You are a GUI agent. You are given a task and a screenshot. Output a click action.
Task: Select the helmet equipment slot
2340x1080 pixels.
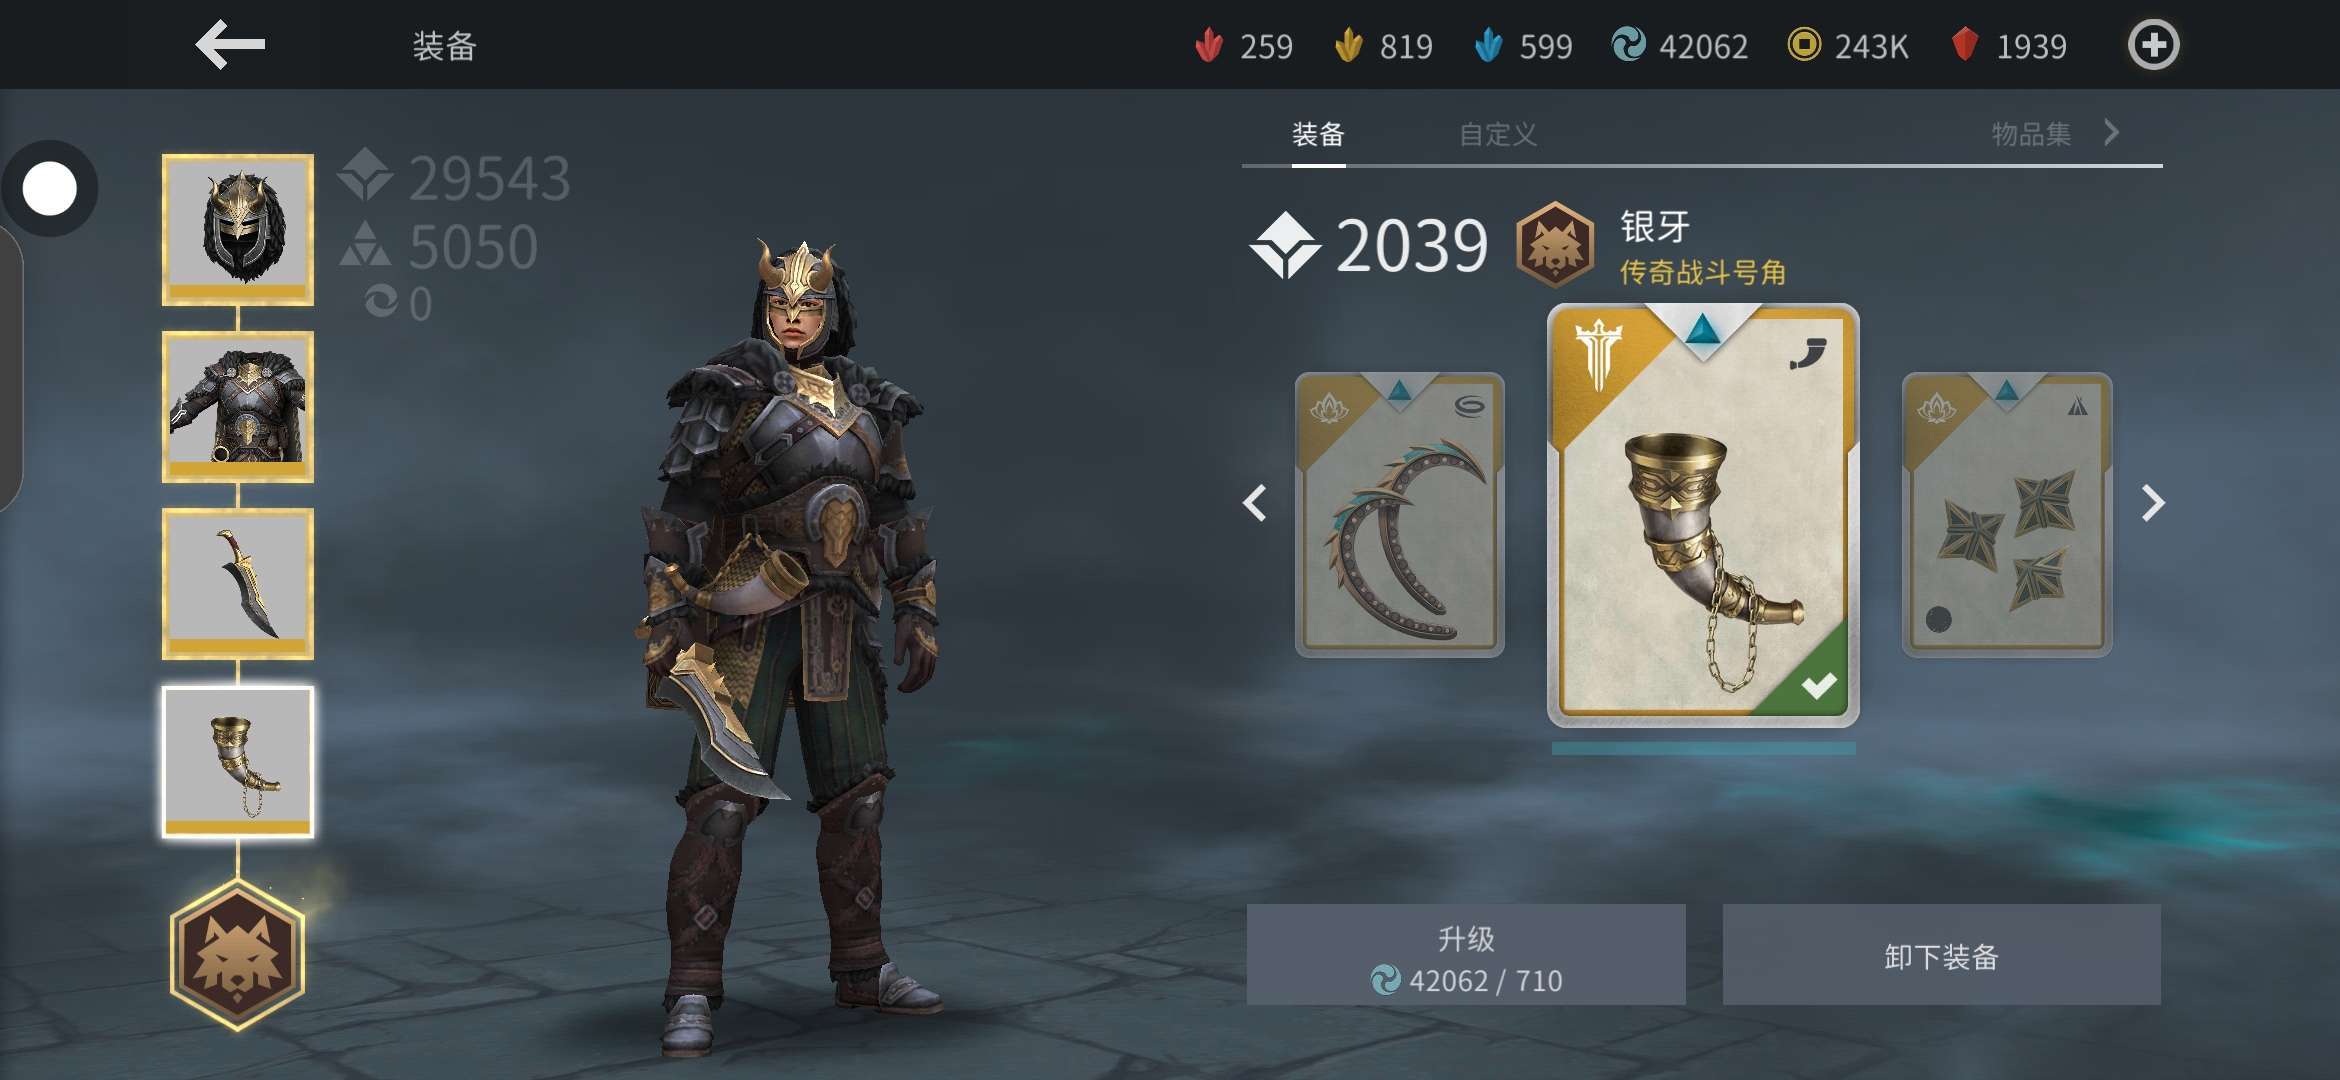pos(238,230)
